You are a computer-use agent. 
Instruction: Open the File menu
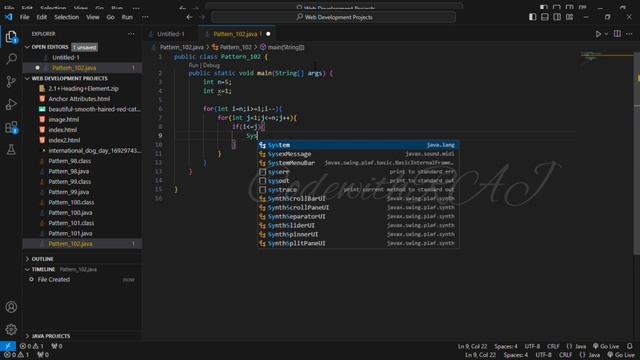pos(24,17)
